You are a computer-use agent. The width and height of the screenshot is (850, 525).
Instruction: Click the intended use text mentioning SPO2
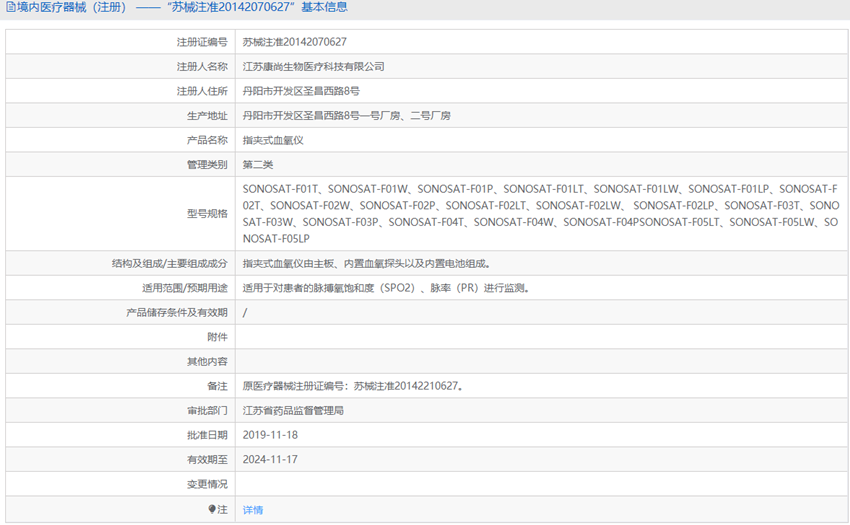[385, 288]
